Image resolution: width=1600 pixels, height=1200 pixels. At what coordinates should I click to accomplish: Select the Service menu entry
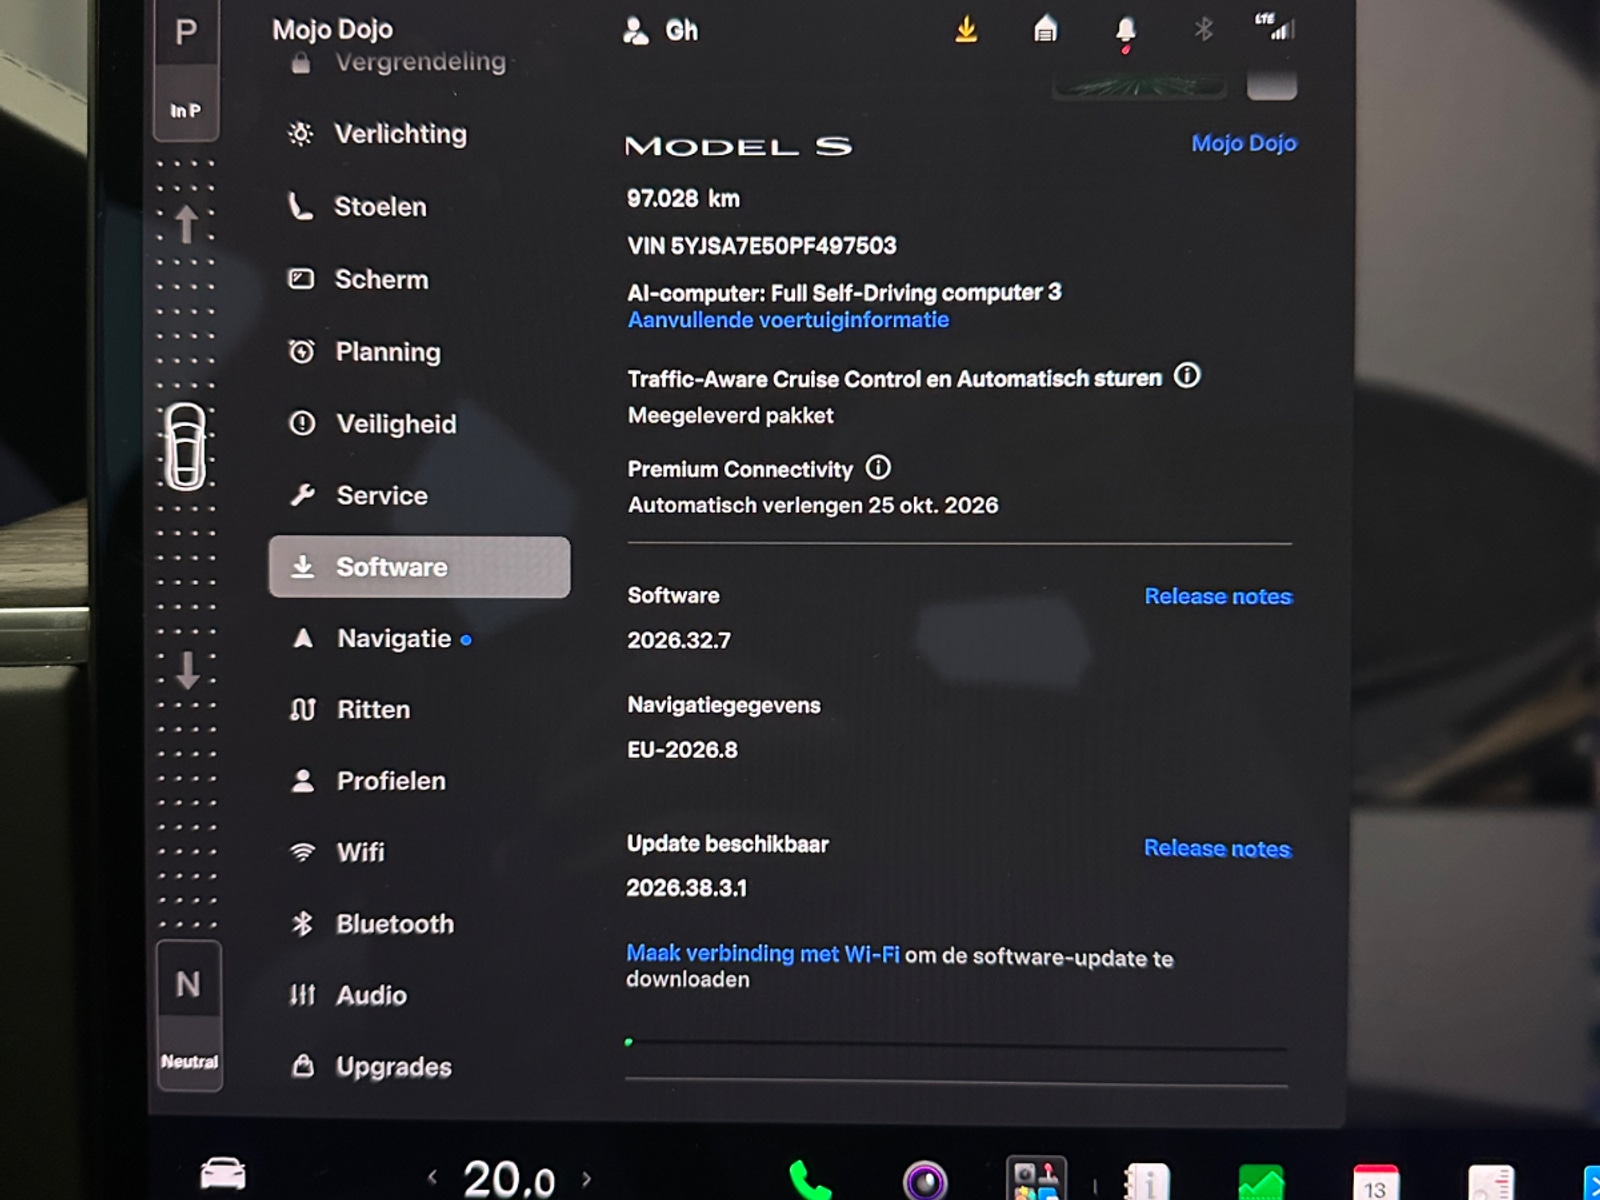click(x=358, y=495)
